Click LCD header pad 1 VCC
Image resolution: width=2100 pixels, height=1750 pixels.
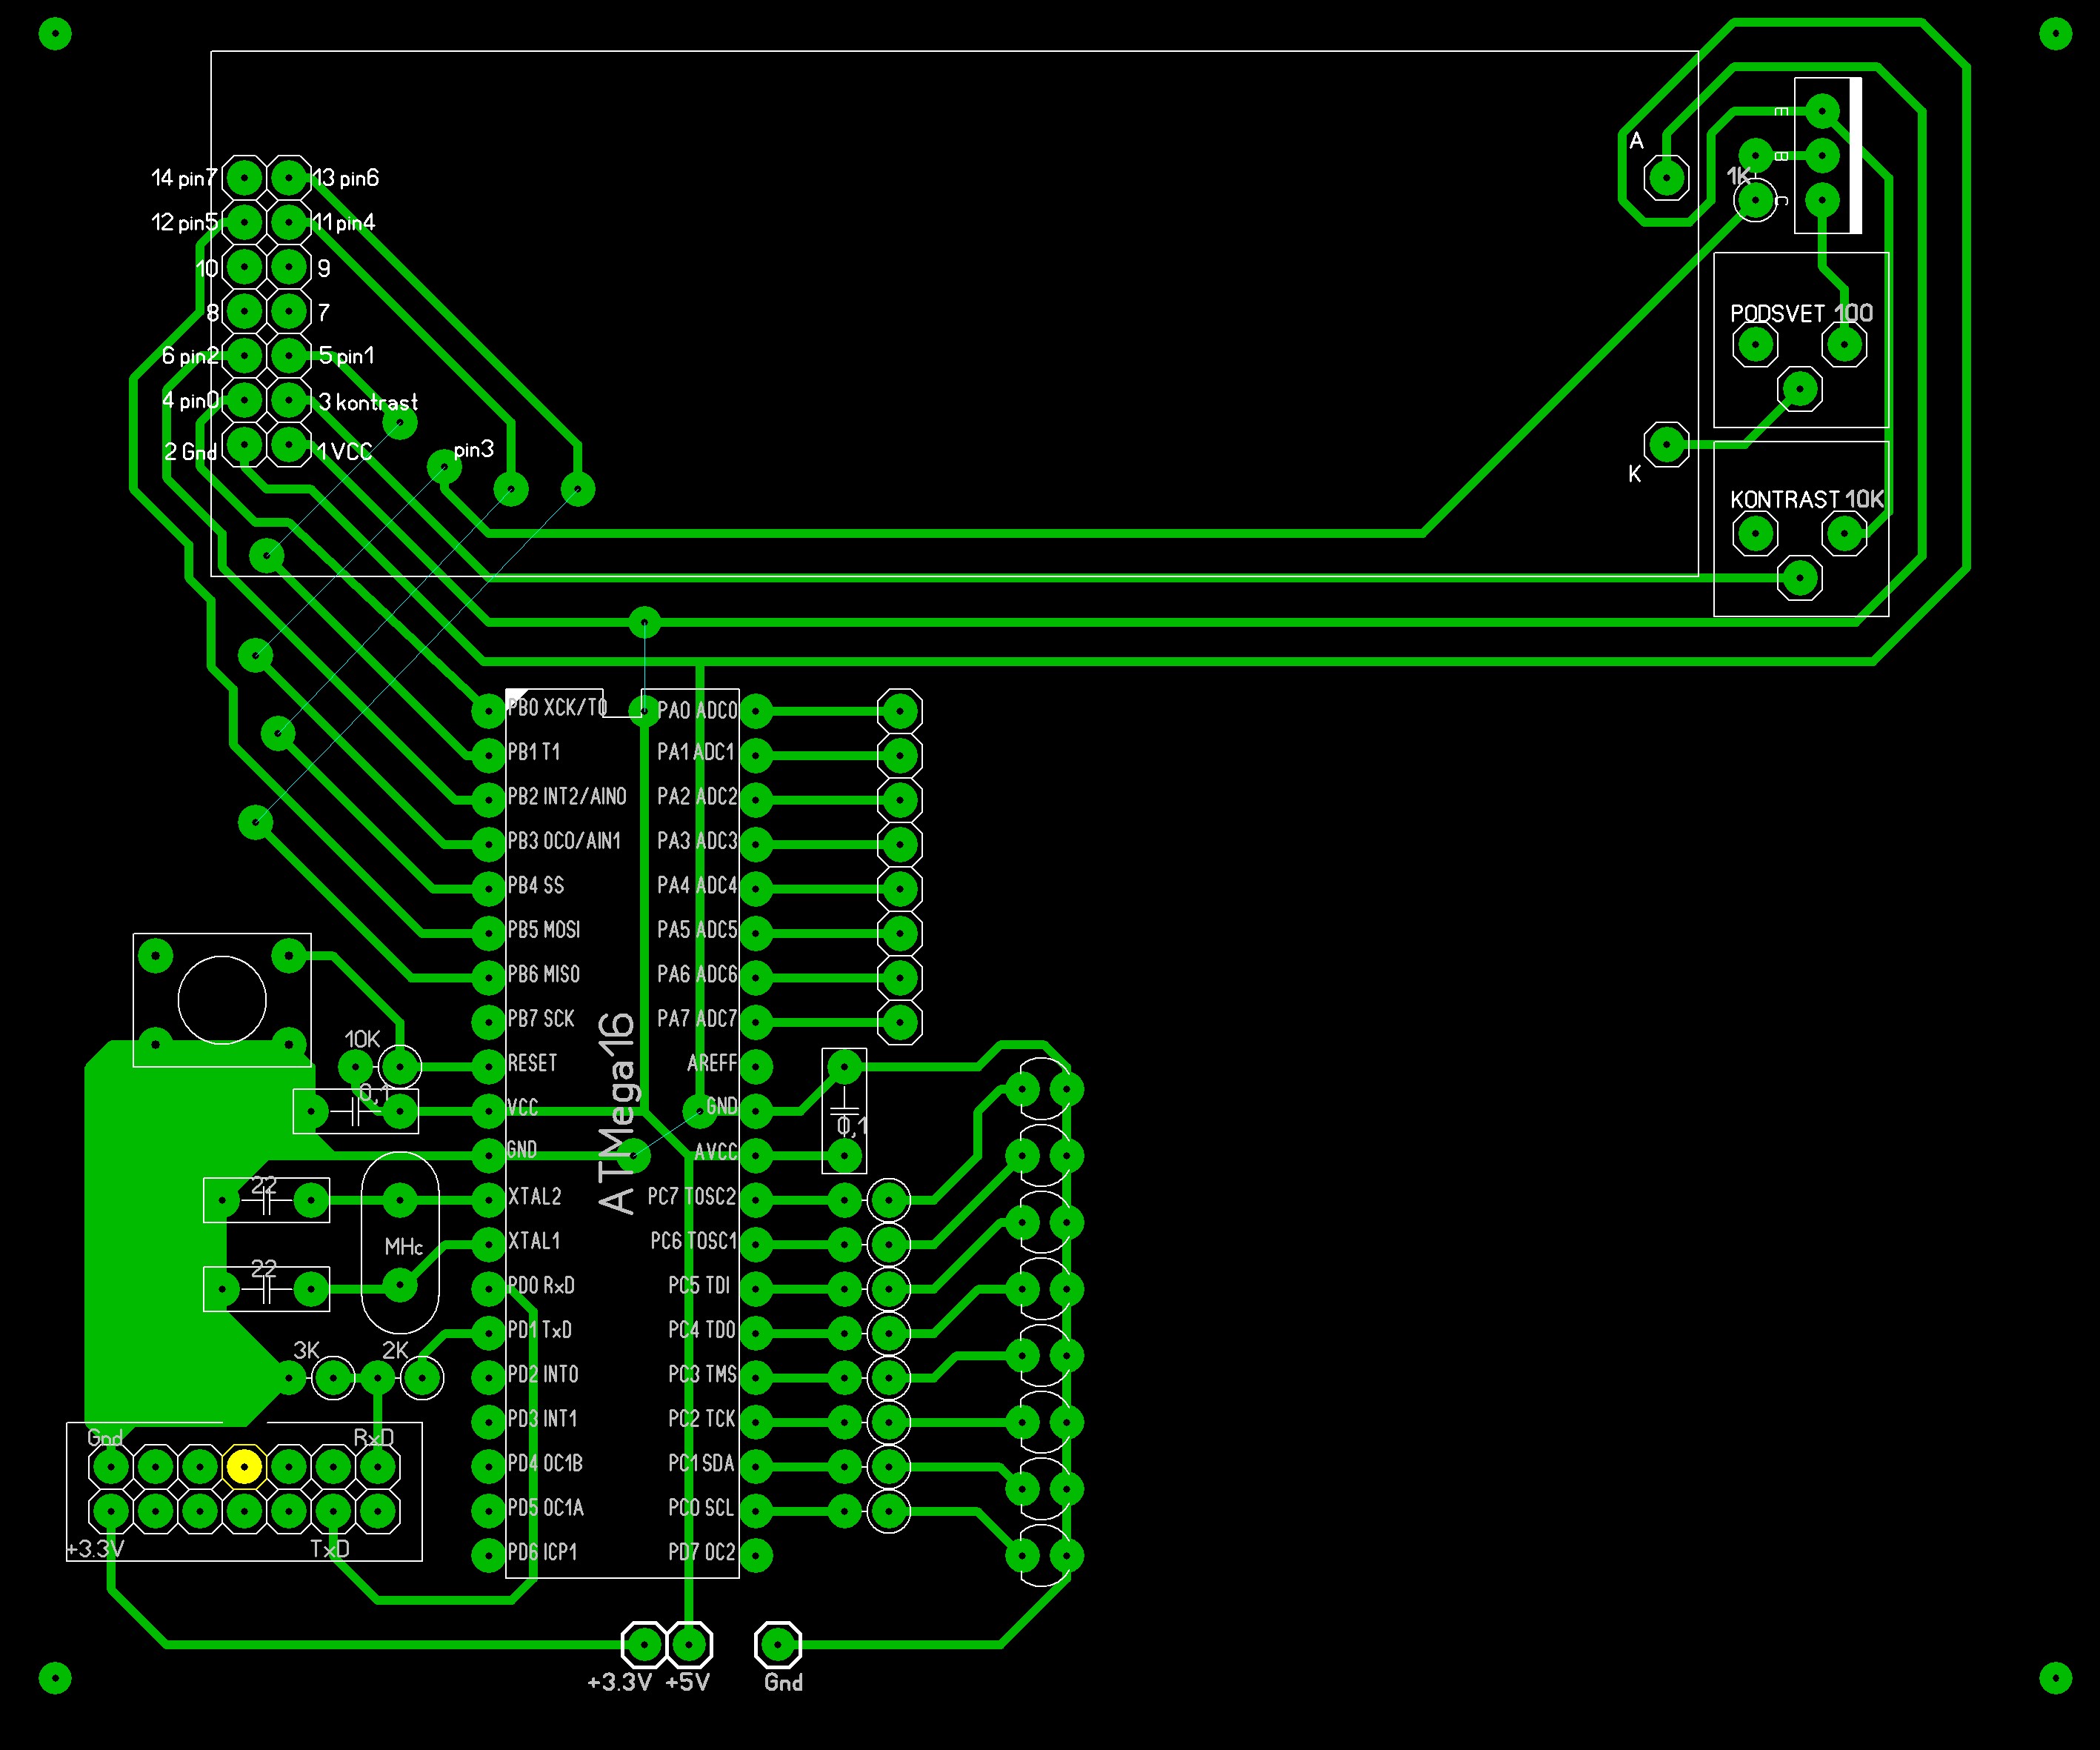(x=289, y=444)
